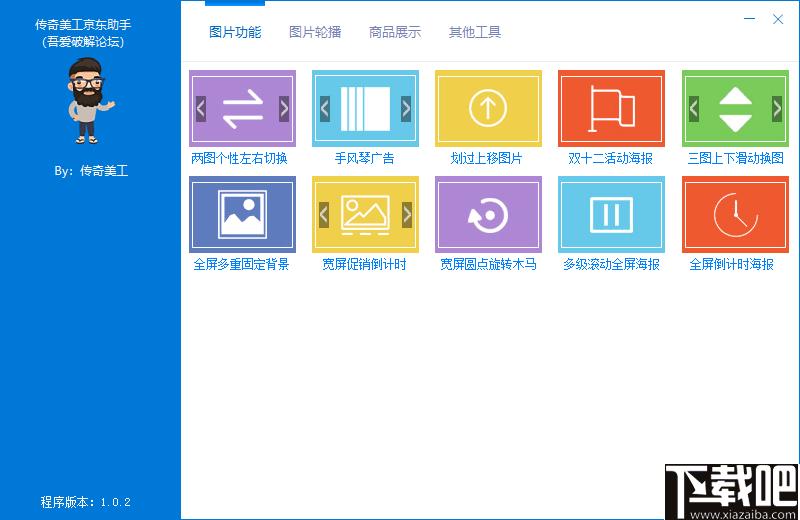Click the 双十二活动海报 label link
The width and height of the screenshot is (800, 520).
tap(610, 158)
